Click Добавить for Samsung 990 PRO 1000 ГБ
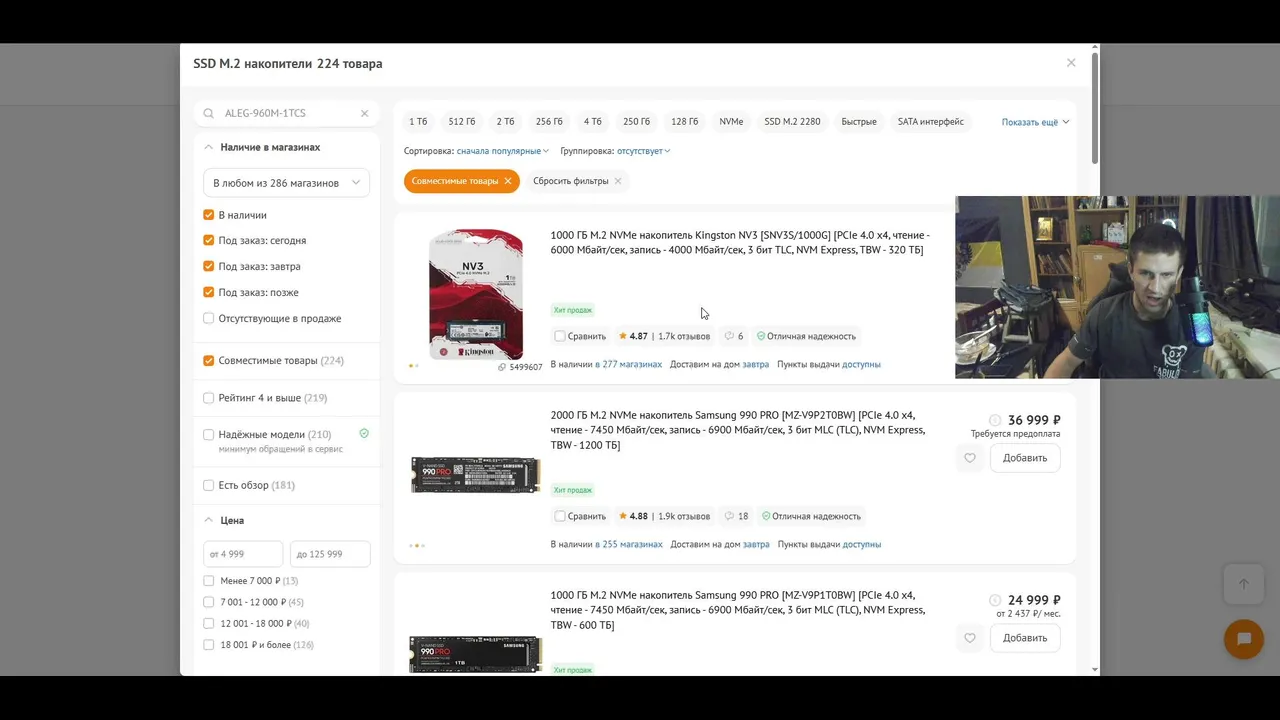This screenshot has height=720, width=1280. click(x=1025, y=638)
